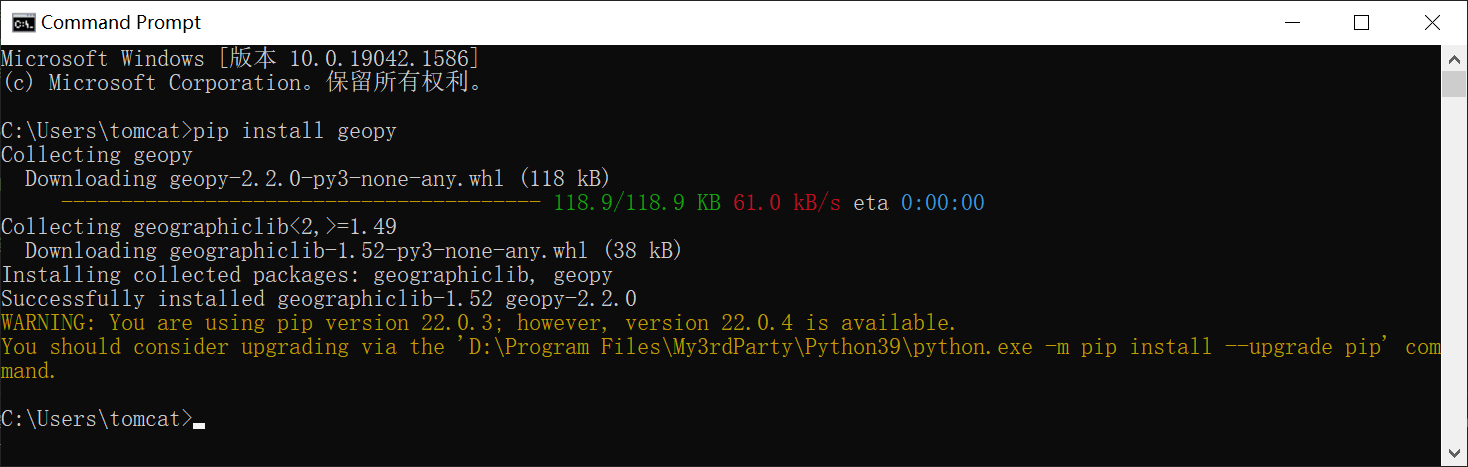The height and width of the screenshot is (467, 1468).
Task: Click the blue "0:00:00" eta value
Action: pos(943,203)
